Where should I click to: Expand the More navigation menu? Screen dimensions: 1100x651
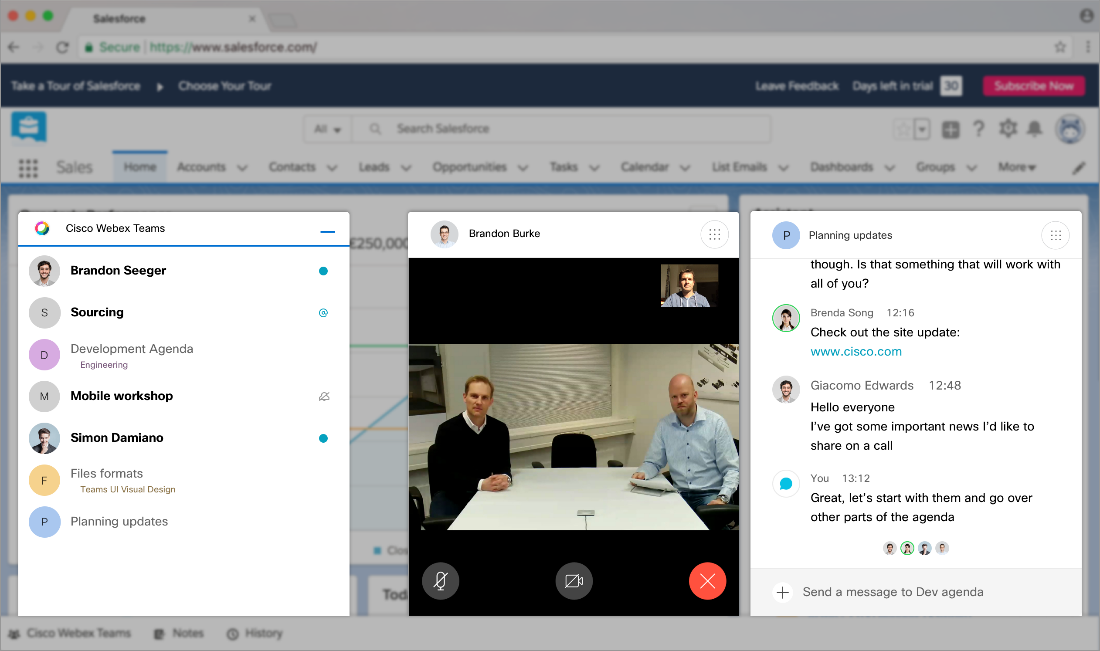1017,167
